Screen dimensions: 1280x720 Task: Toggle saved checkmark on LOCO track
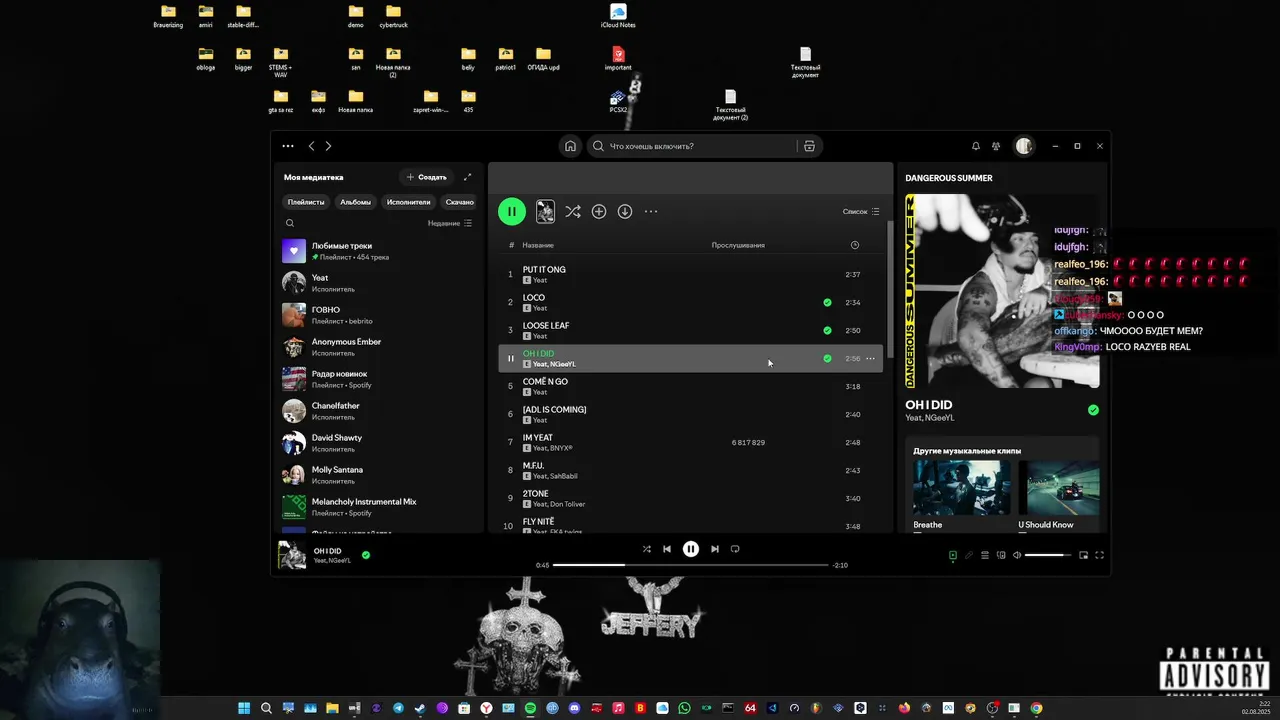(827, 302)
